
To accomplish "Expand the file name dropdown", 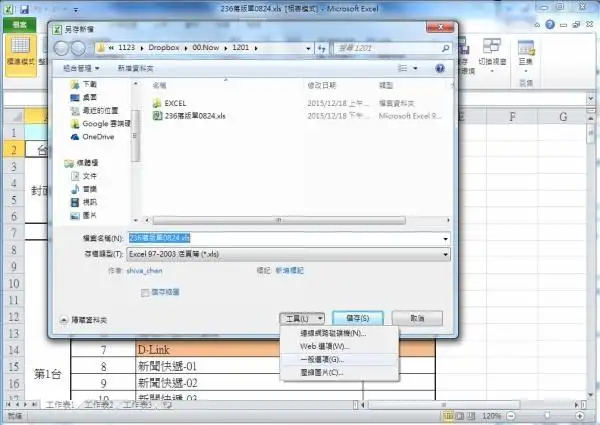I will tap(444, 238).
